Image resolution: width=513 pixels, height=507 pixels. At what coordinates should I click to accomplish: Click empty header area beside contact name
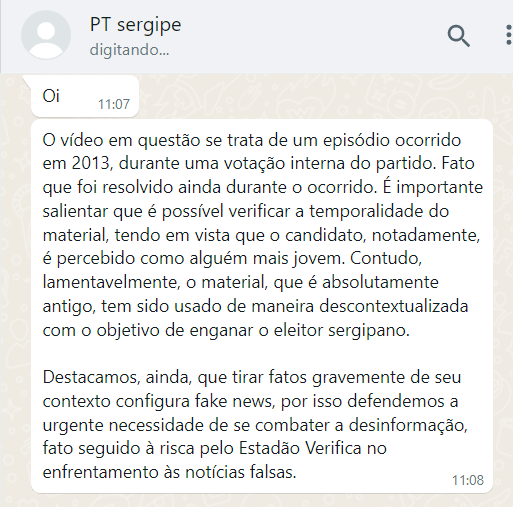(x=310, y=36)
